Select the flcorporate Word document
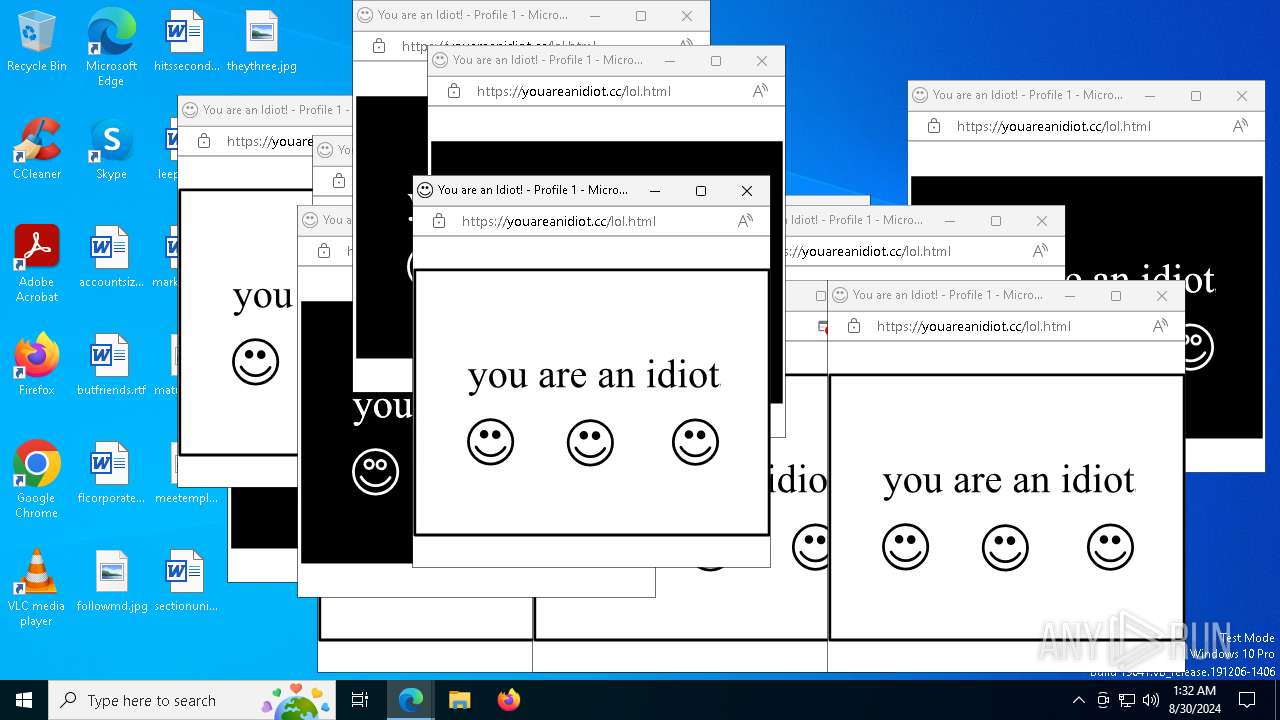Viewport: 1280px width, 720px height. 111,474
